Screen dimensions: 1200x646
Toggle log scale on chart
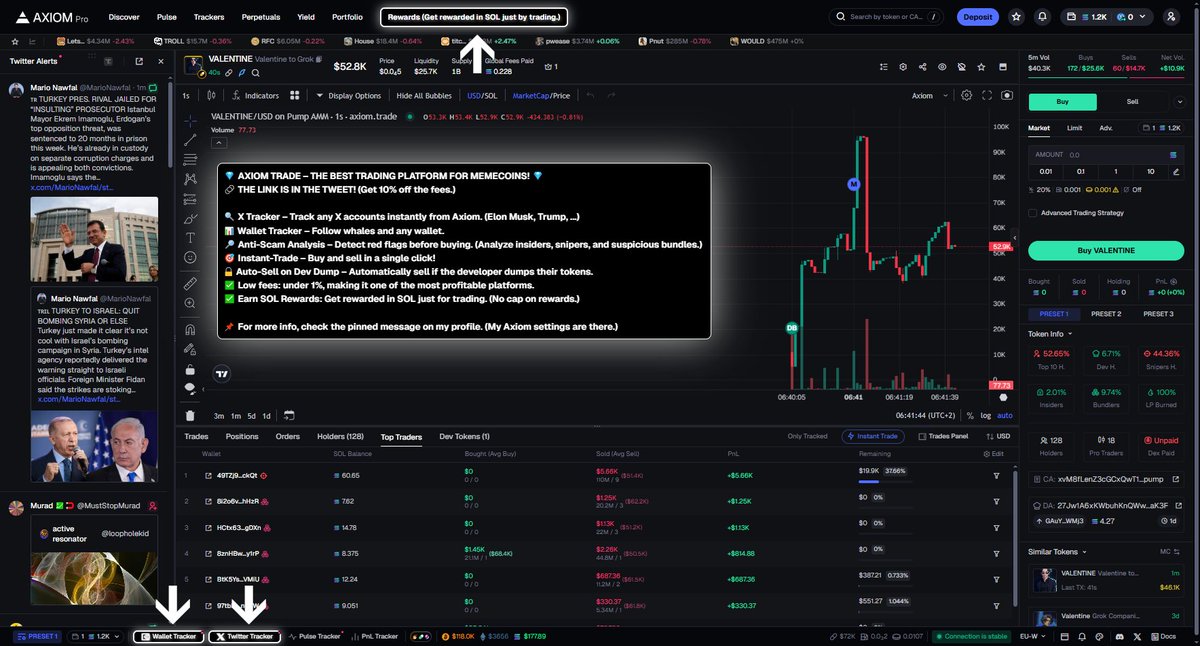pos(986,415)
